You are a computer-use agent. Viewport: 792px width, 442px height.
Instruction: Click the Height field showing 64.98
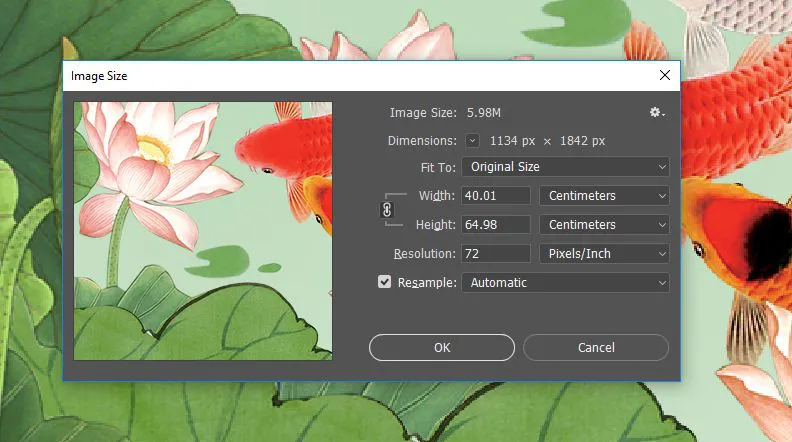point(496,224)
